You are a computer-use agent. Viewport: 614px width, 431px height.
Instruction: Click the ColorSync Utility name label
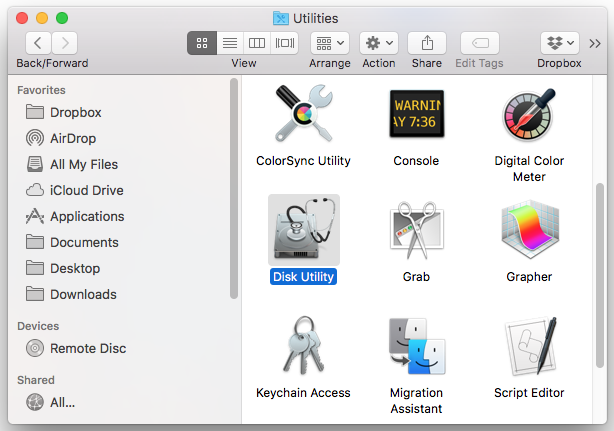pos(303,161)
